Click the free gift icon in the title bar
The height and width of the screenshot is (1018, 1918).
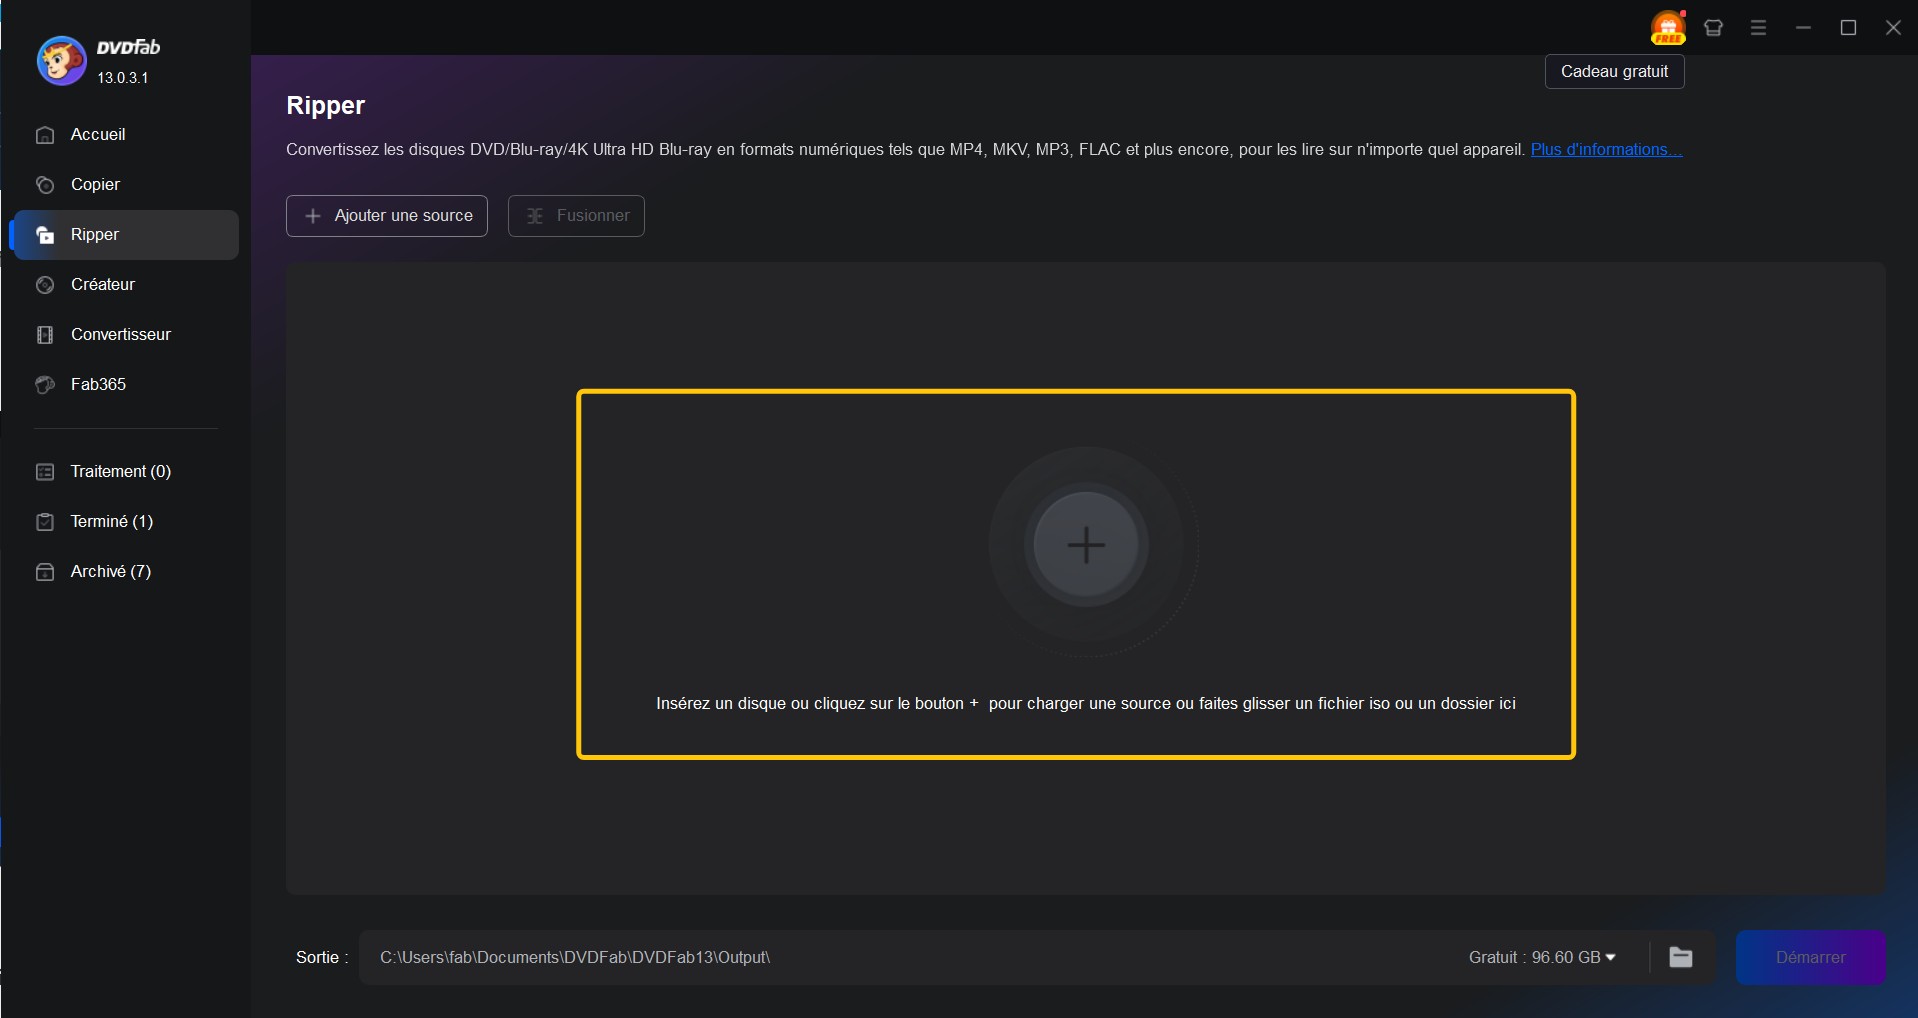pos(1668,28)
